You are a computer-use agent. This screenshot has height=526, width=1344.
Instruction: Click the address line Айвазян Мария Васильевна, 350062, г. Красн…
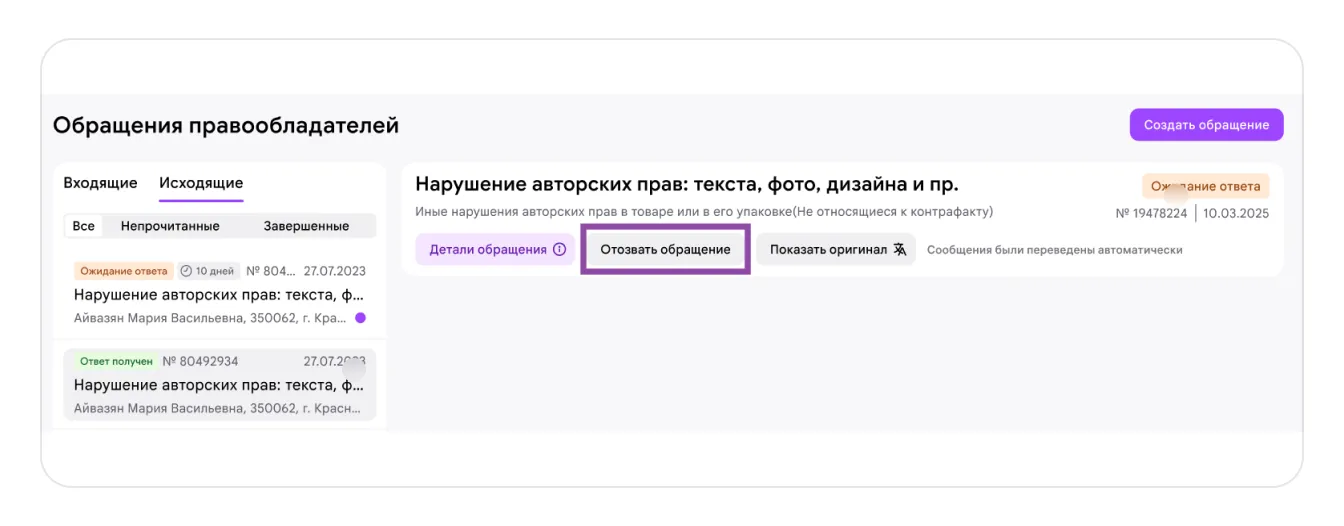coord(218,408)
